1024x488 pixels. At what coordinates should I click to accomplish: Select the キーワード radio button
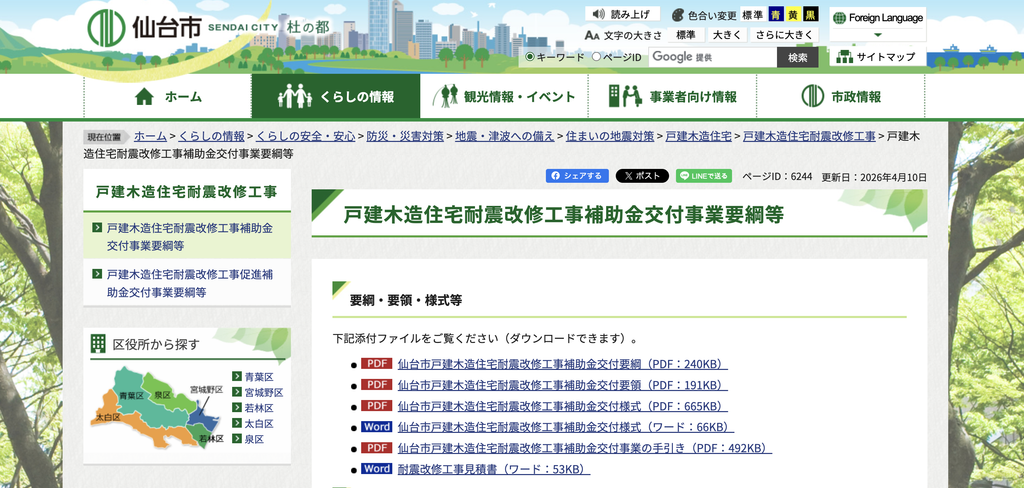(530, 57)
